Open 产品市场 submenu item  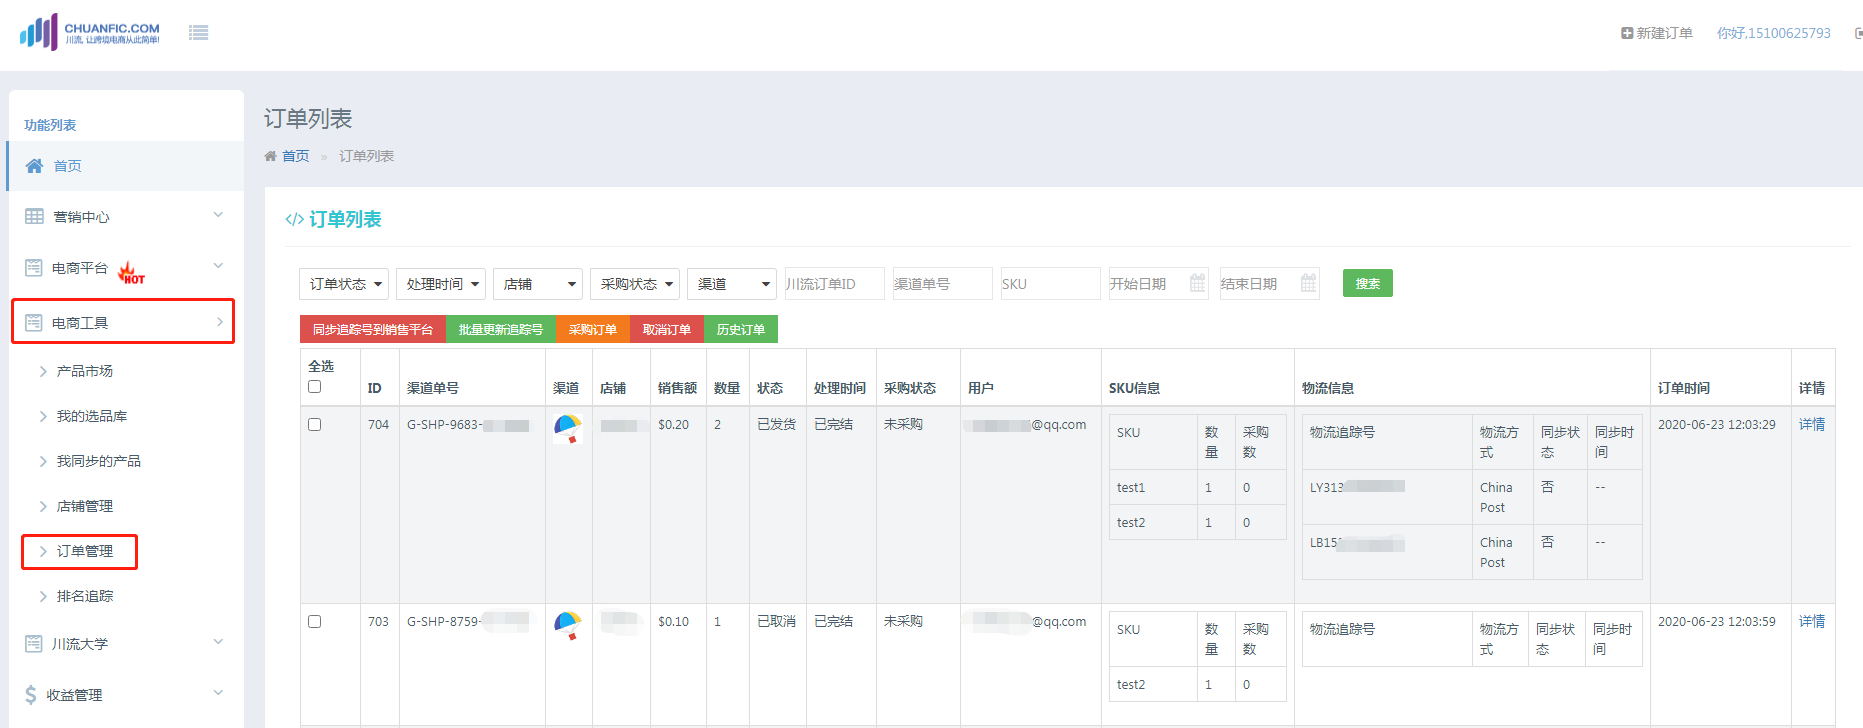(x=85, y=371)
